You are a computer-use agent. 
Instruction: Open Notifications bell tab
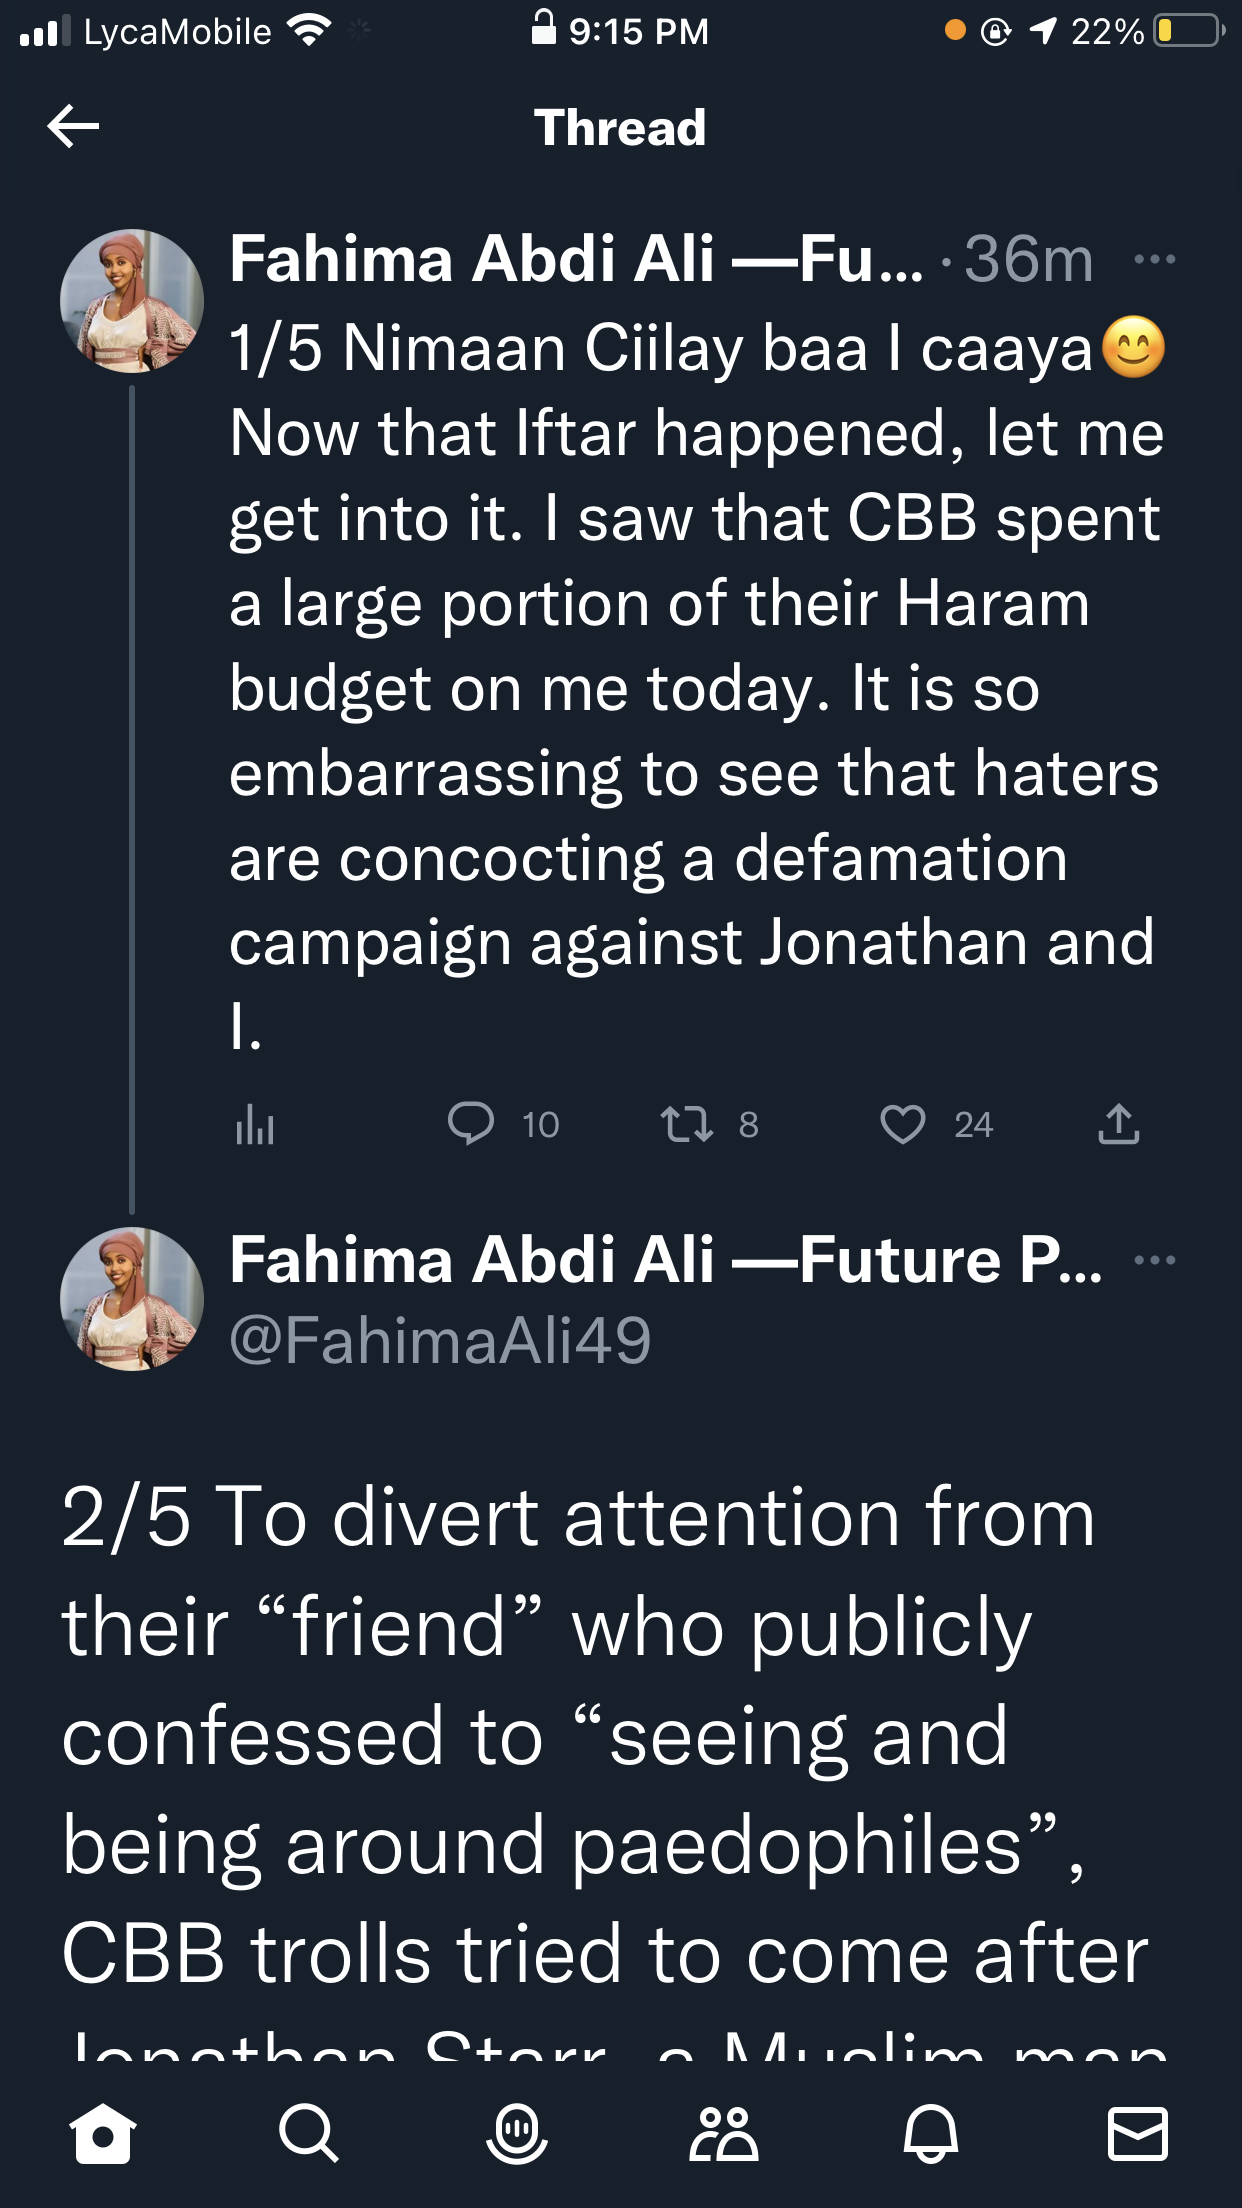coord(931,2133)
